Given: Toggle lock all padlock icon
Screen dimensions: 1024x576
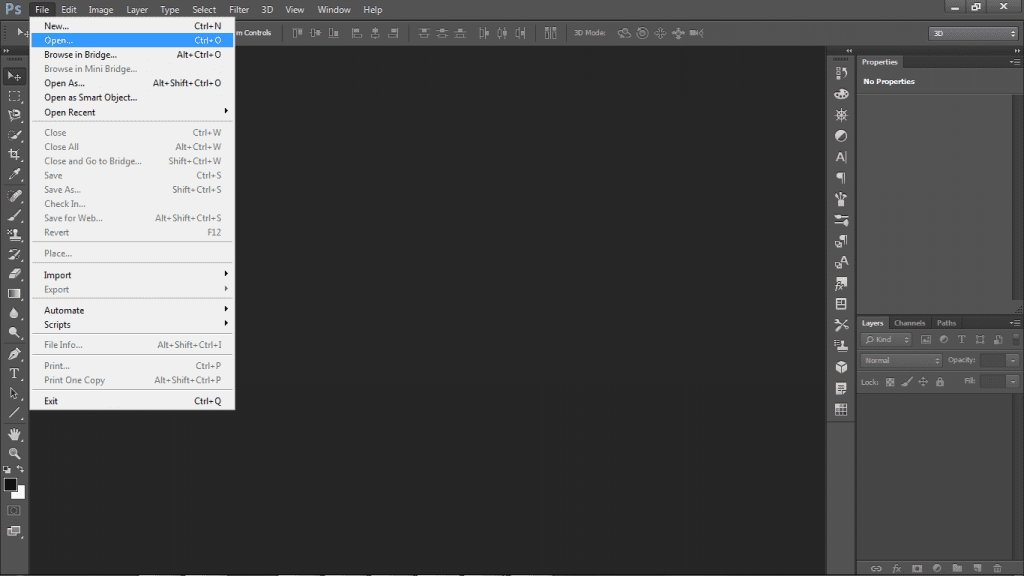Looking at the screenshot, I should [939, 382].
